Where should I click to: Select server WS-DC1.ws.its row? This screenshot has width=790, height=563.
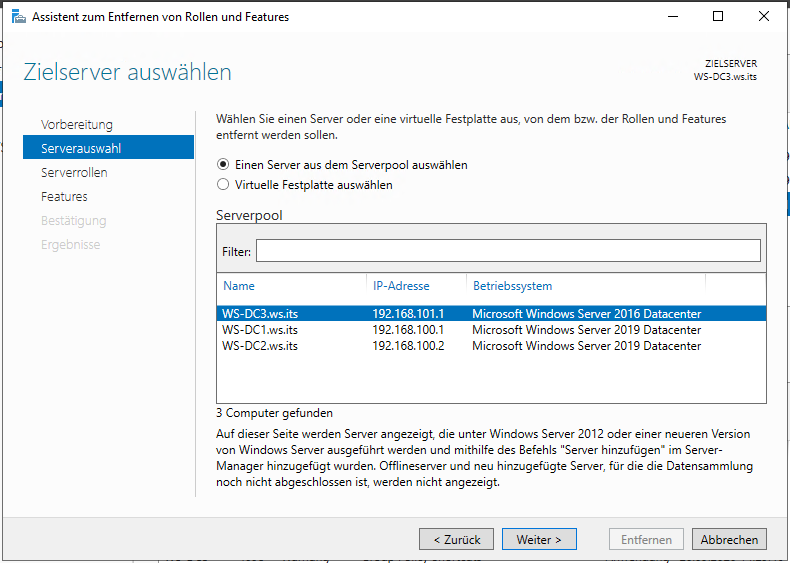[491, 330]
